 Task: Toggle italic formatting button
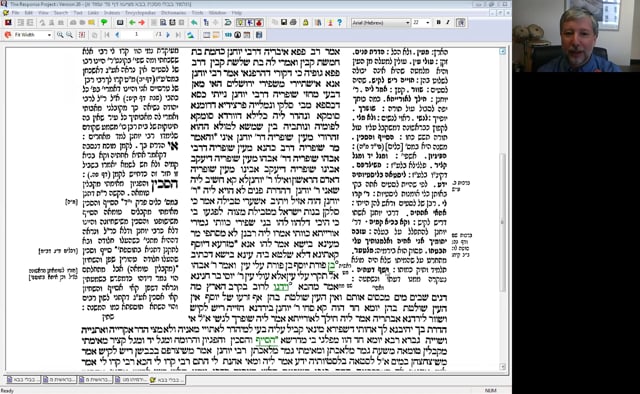click(x=448, y=22)
